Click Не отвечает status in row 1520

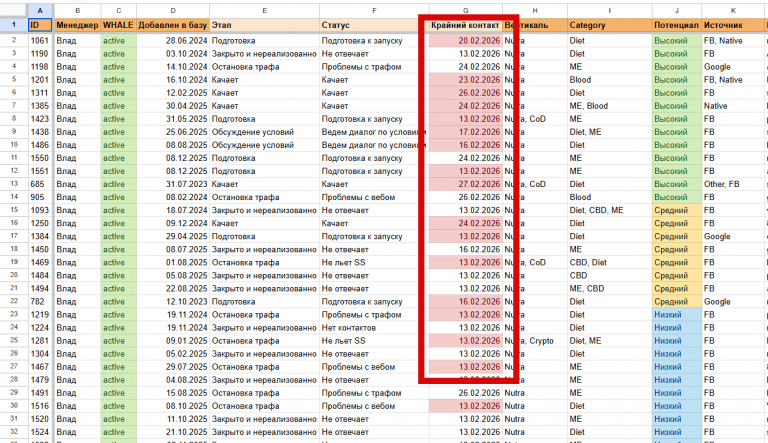(374, 419)
